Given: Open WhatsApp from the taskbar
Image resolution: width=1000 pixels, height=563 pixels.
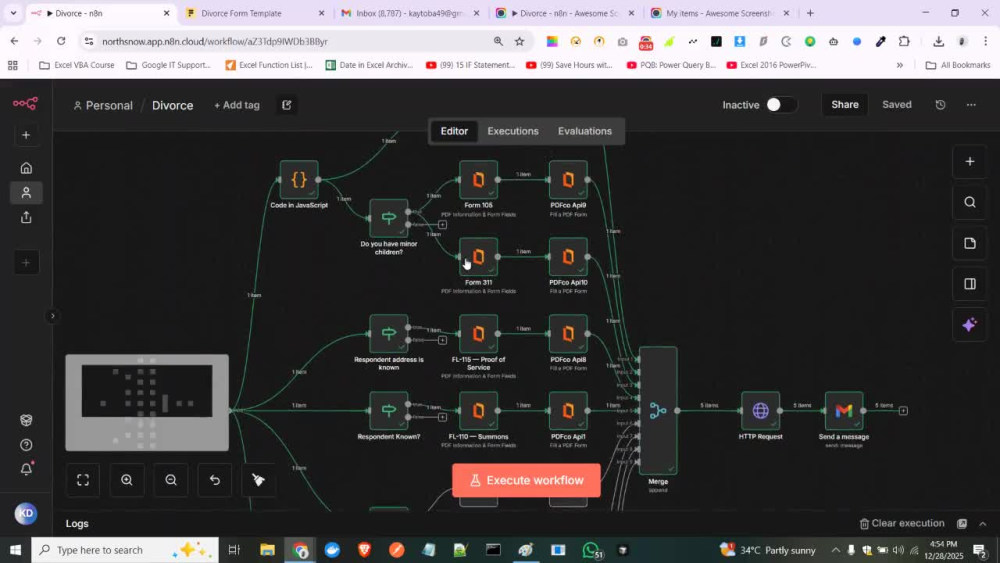Looking at the screenshot, I should (x=591, y=550).
